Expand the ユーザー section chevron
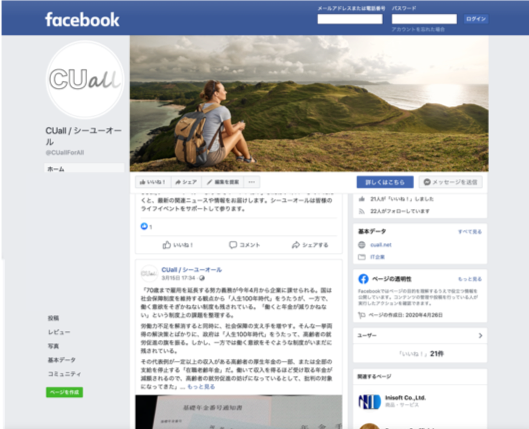The height and width of the screenshot is (429, 529). (480, 336)
